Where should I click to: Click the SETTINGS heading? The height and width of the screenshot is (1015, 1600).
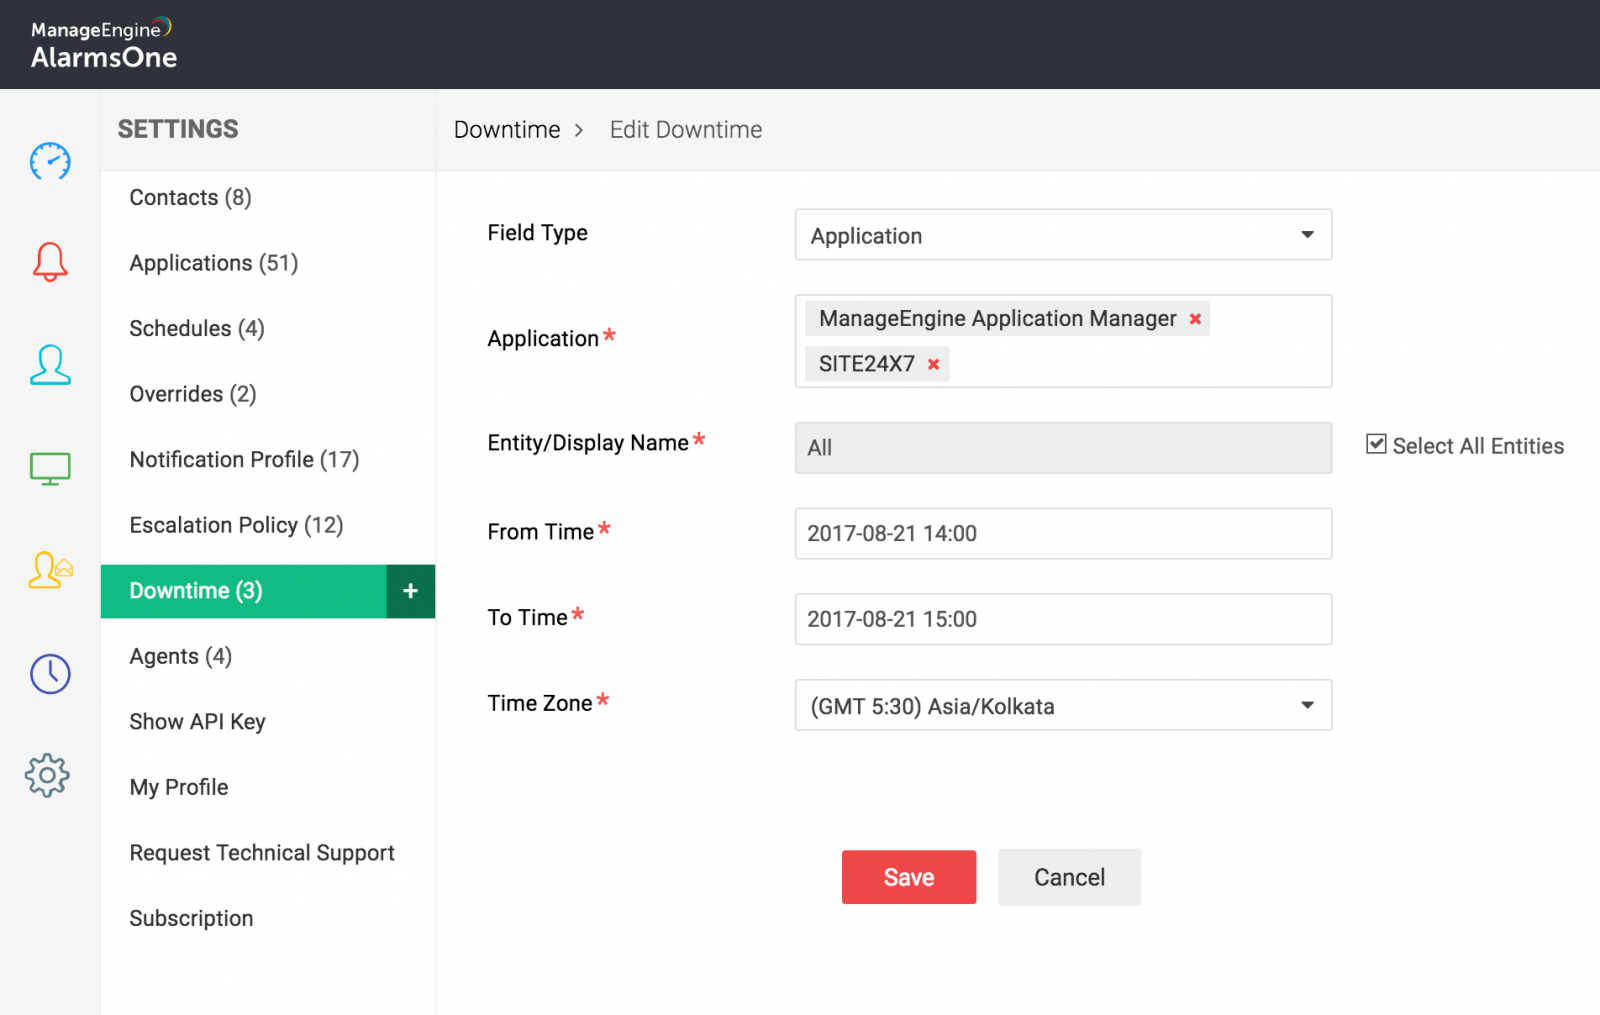[178, 129]
